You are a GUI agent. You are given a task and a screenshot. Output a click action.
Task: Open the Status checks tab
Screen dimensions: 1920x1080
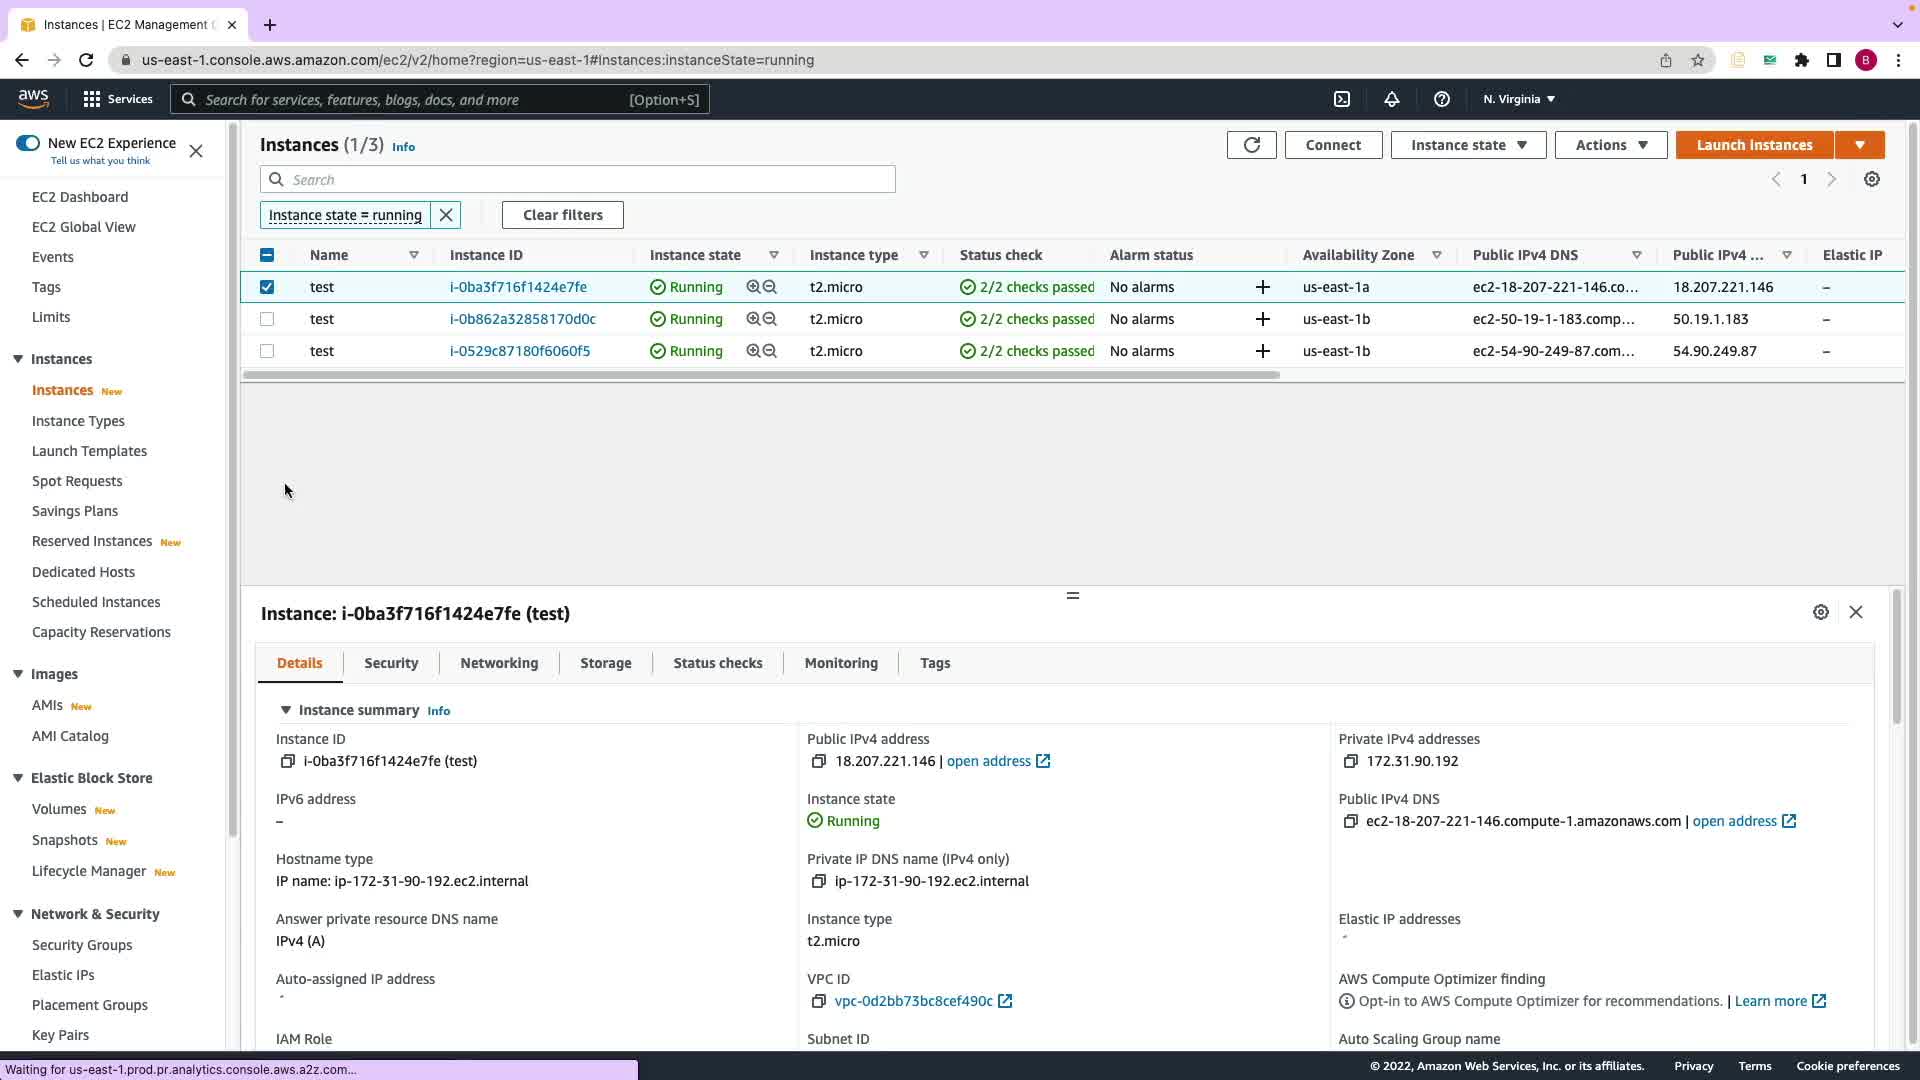click(x=717, y=663)
